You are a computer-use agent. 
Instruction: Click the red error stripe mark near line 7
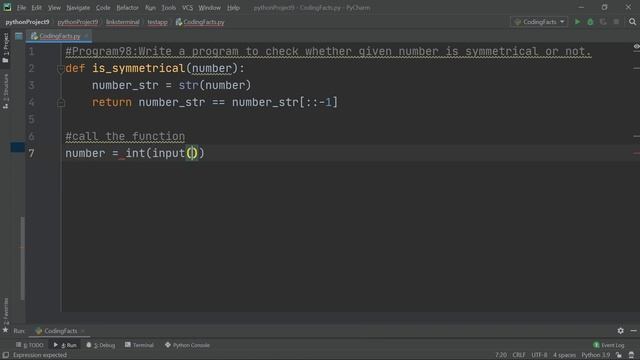[x=636, y=153]
